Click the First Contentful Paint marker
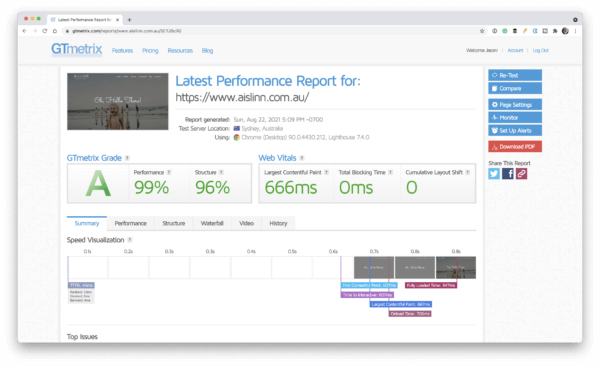Image resolution: width=600 pixels, height=366 pixels. click(369, 285)
